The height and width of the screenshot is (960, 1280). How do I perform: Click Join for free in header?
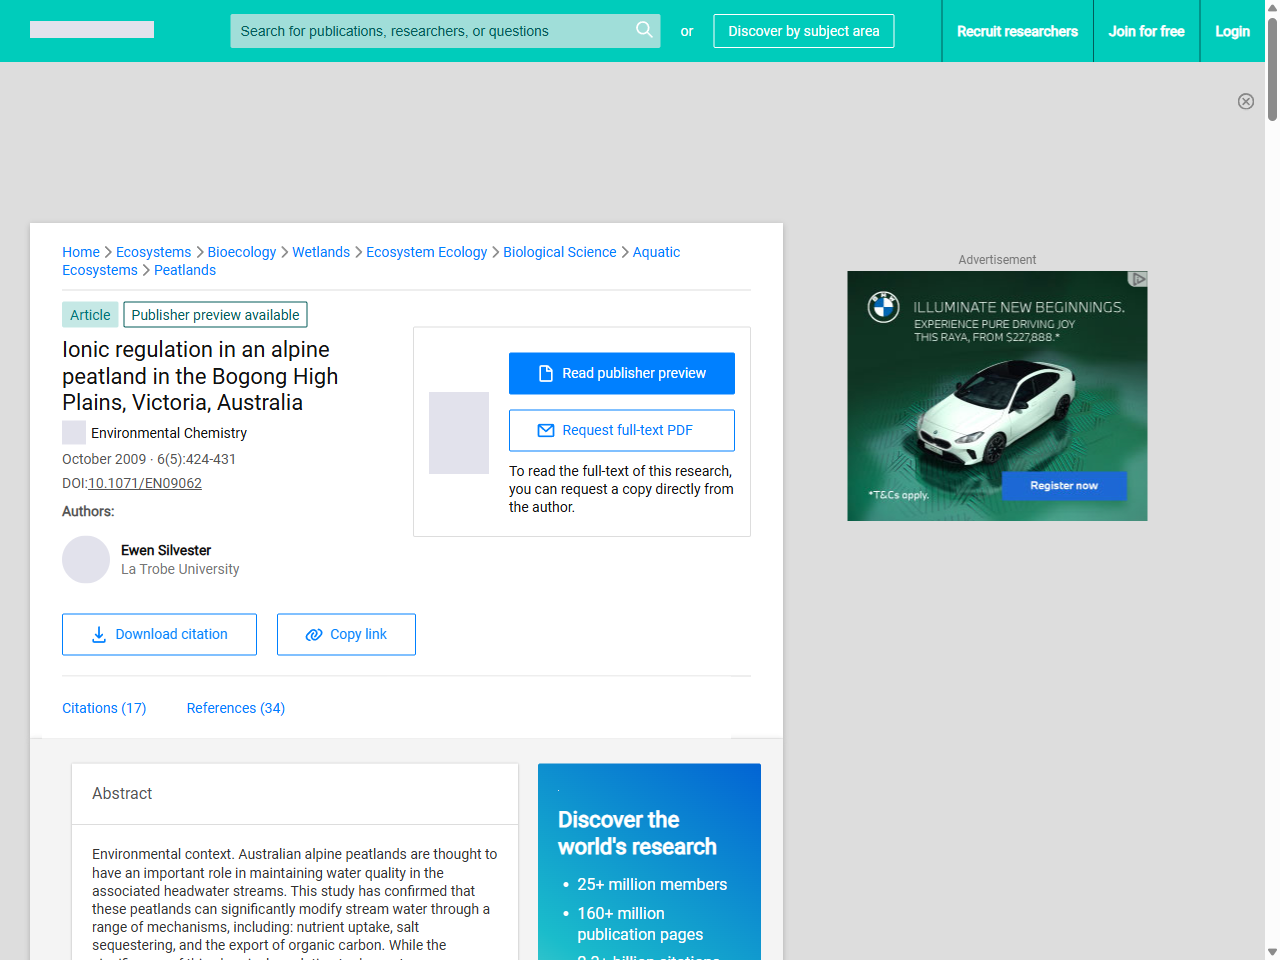[x=1146, y=31]
